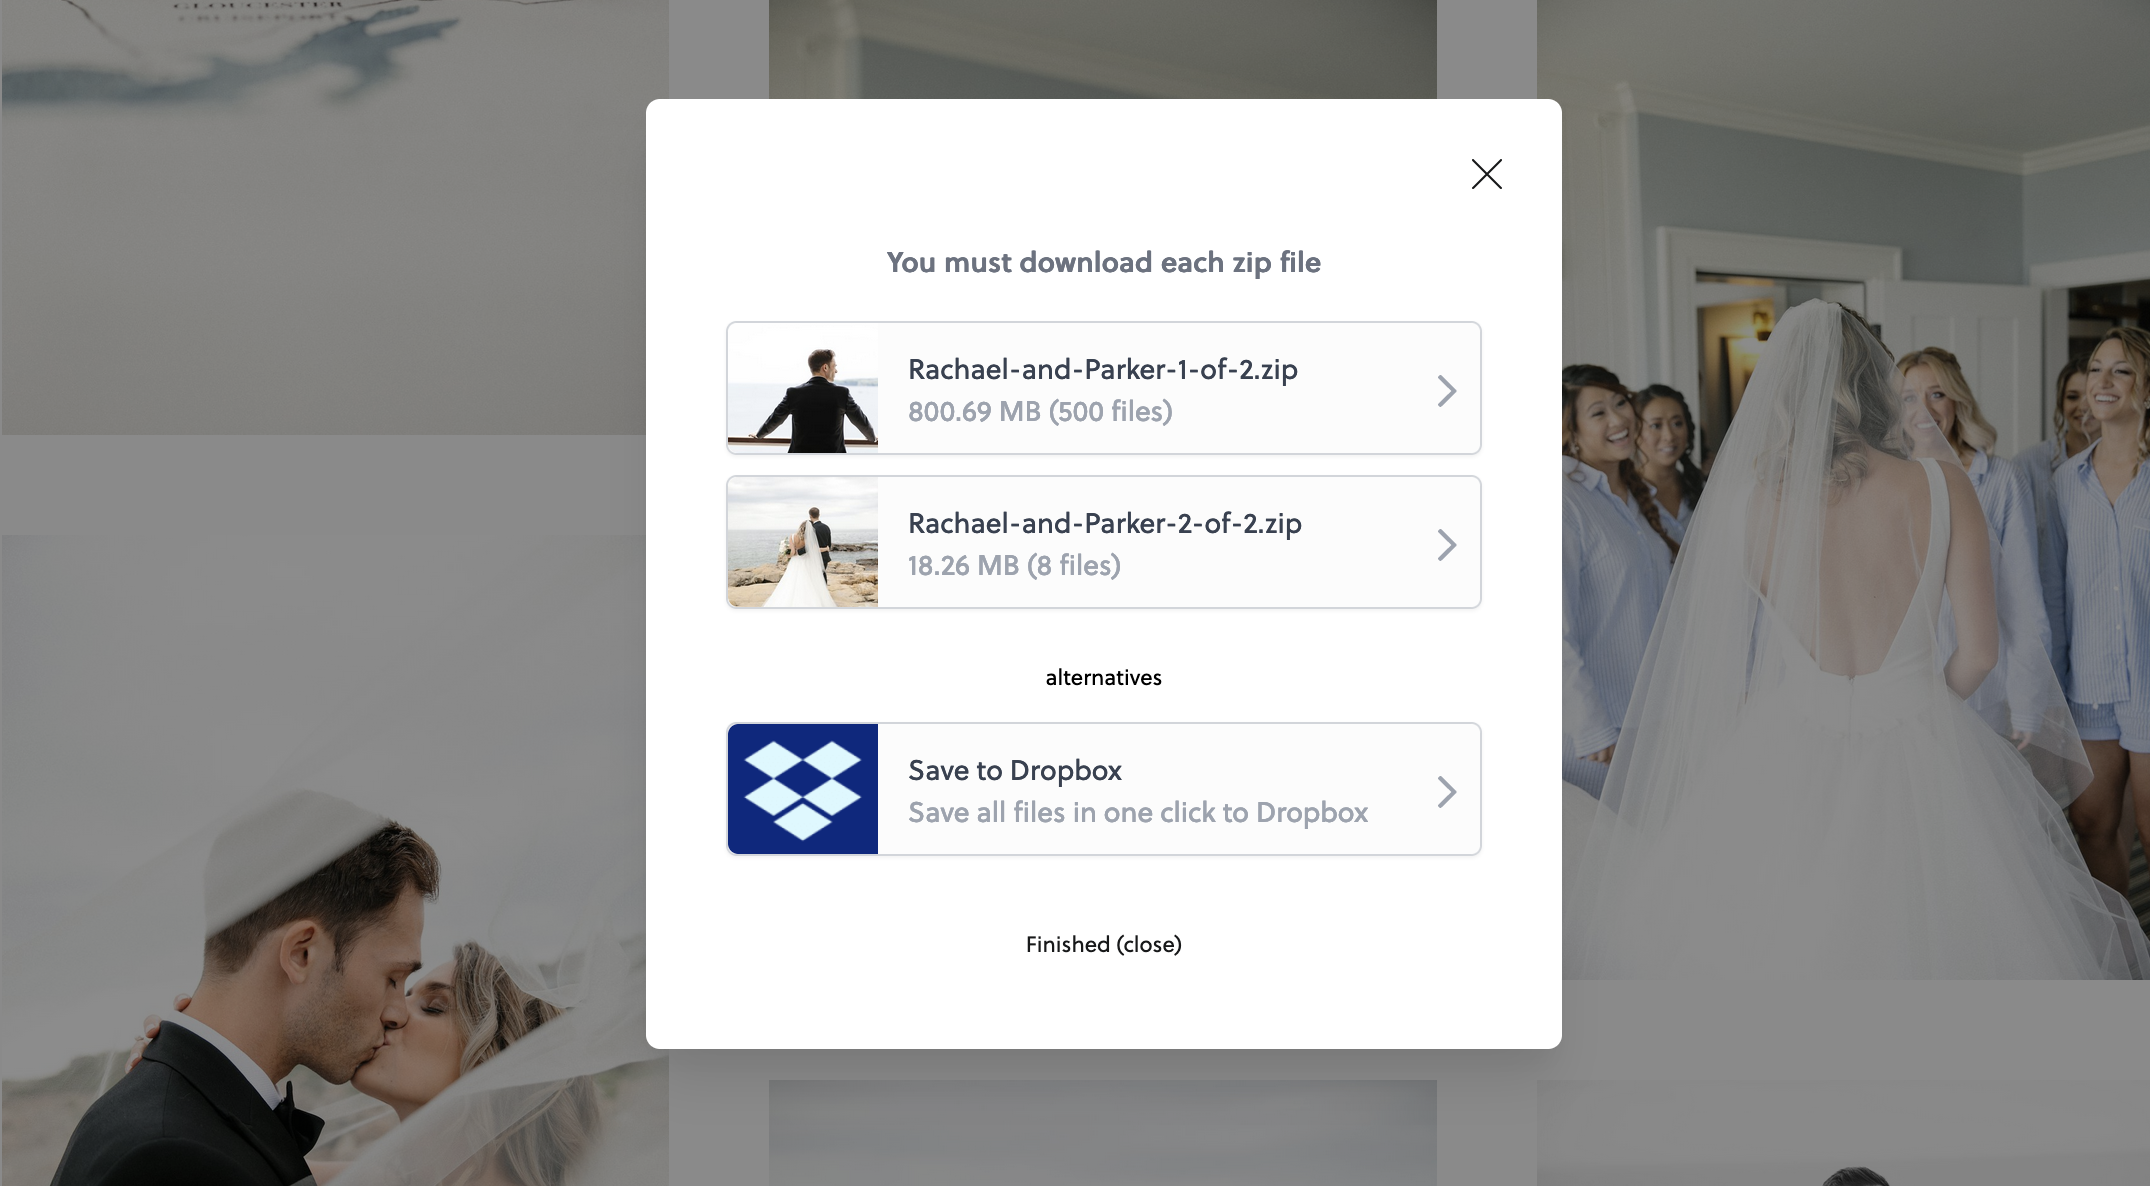This screenshot has width=2150, height=1186.
Task: Close the download dialog with the X icon
Action: pyautogui.click(x=1486, y=174)
